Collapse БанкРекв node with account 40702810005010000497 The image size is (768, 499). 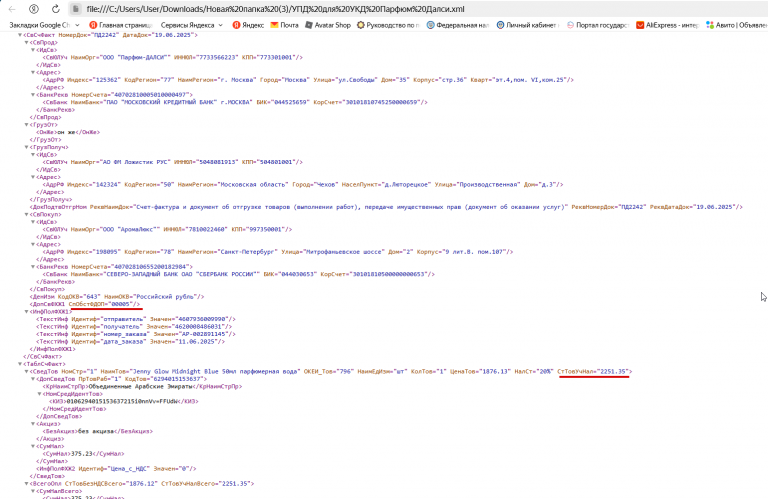(33, 95)
